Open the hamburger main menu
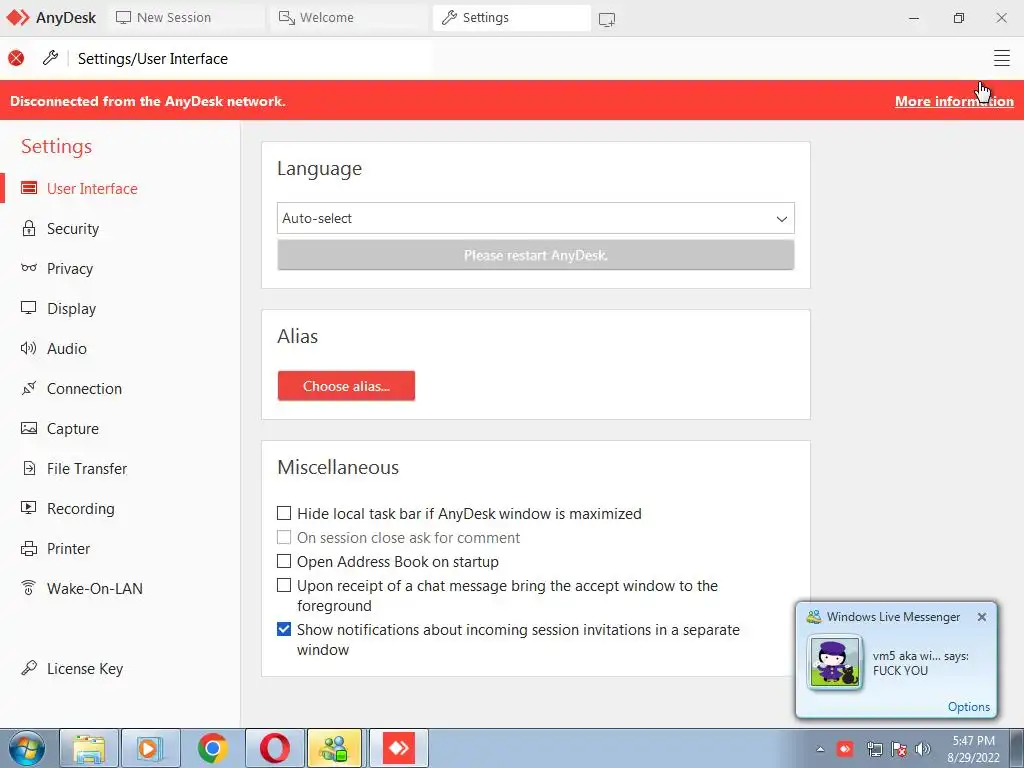This screenshot has width=1024, height=768. pos(1001,58)
